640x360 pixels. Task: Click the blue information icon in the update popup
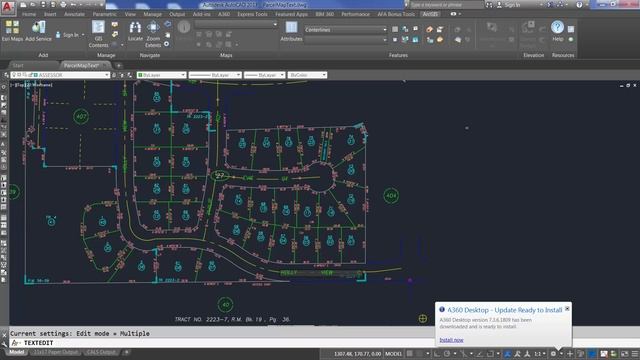click(442, 310)
